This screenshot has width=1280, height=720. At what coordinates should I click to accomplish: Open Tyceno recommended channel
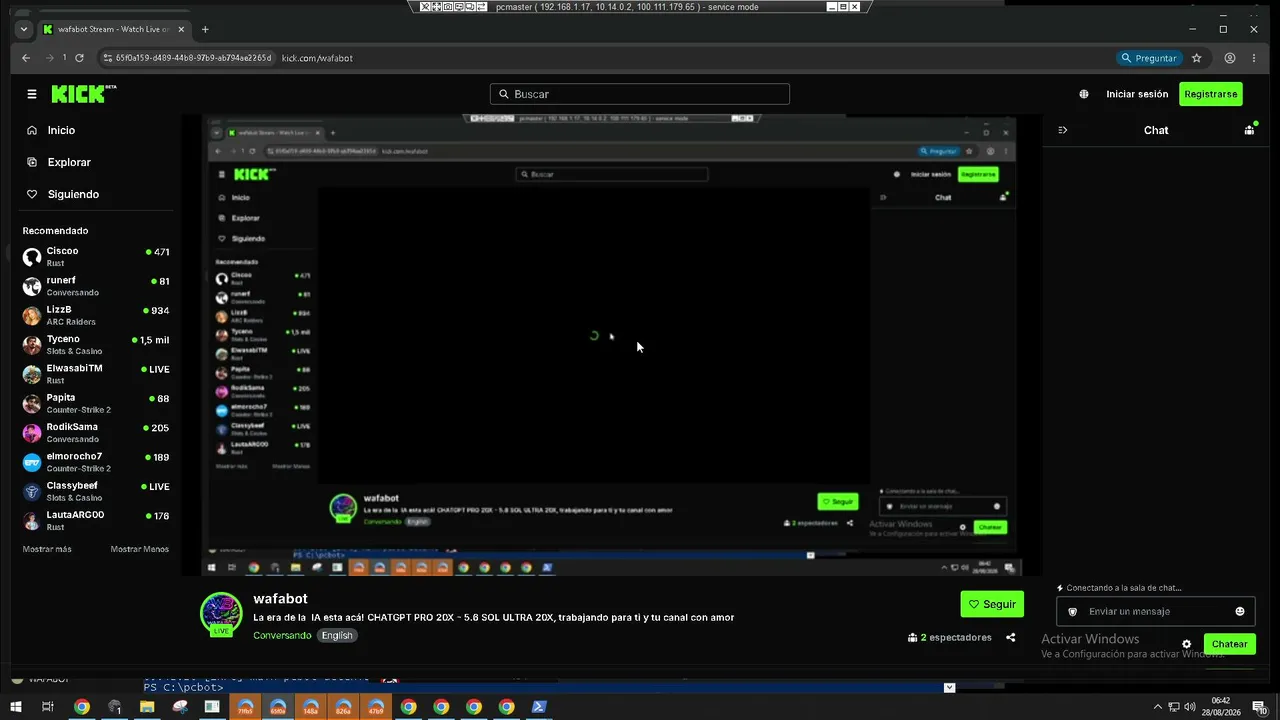tap(96, 345)
